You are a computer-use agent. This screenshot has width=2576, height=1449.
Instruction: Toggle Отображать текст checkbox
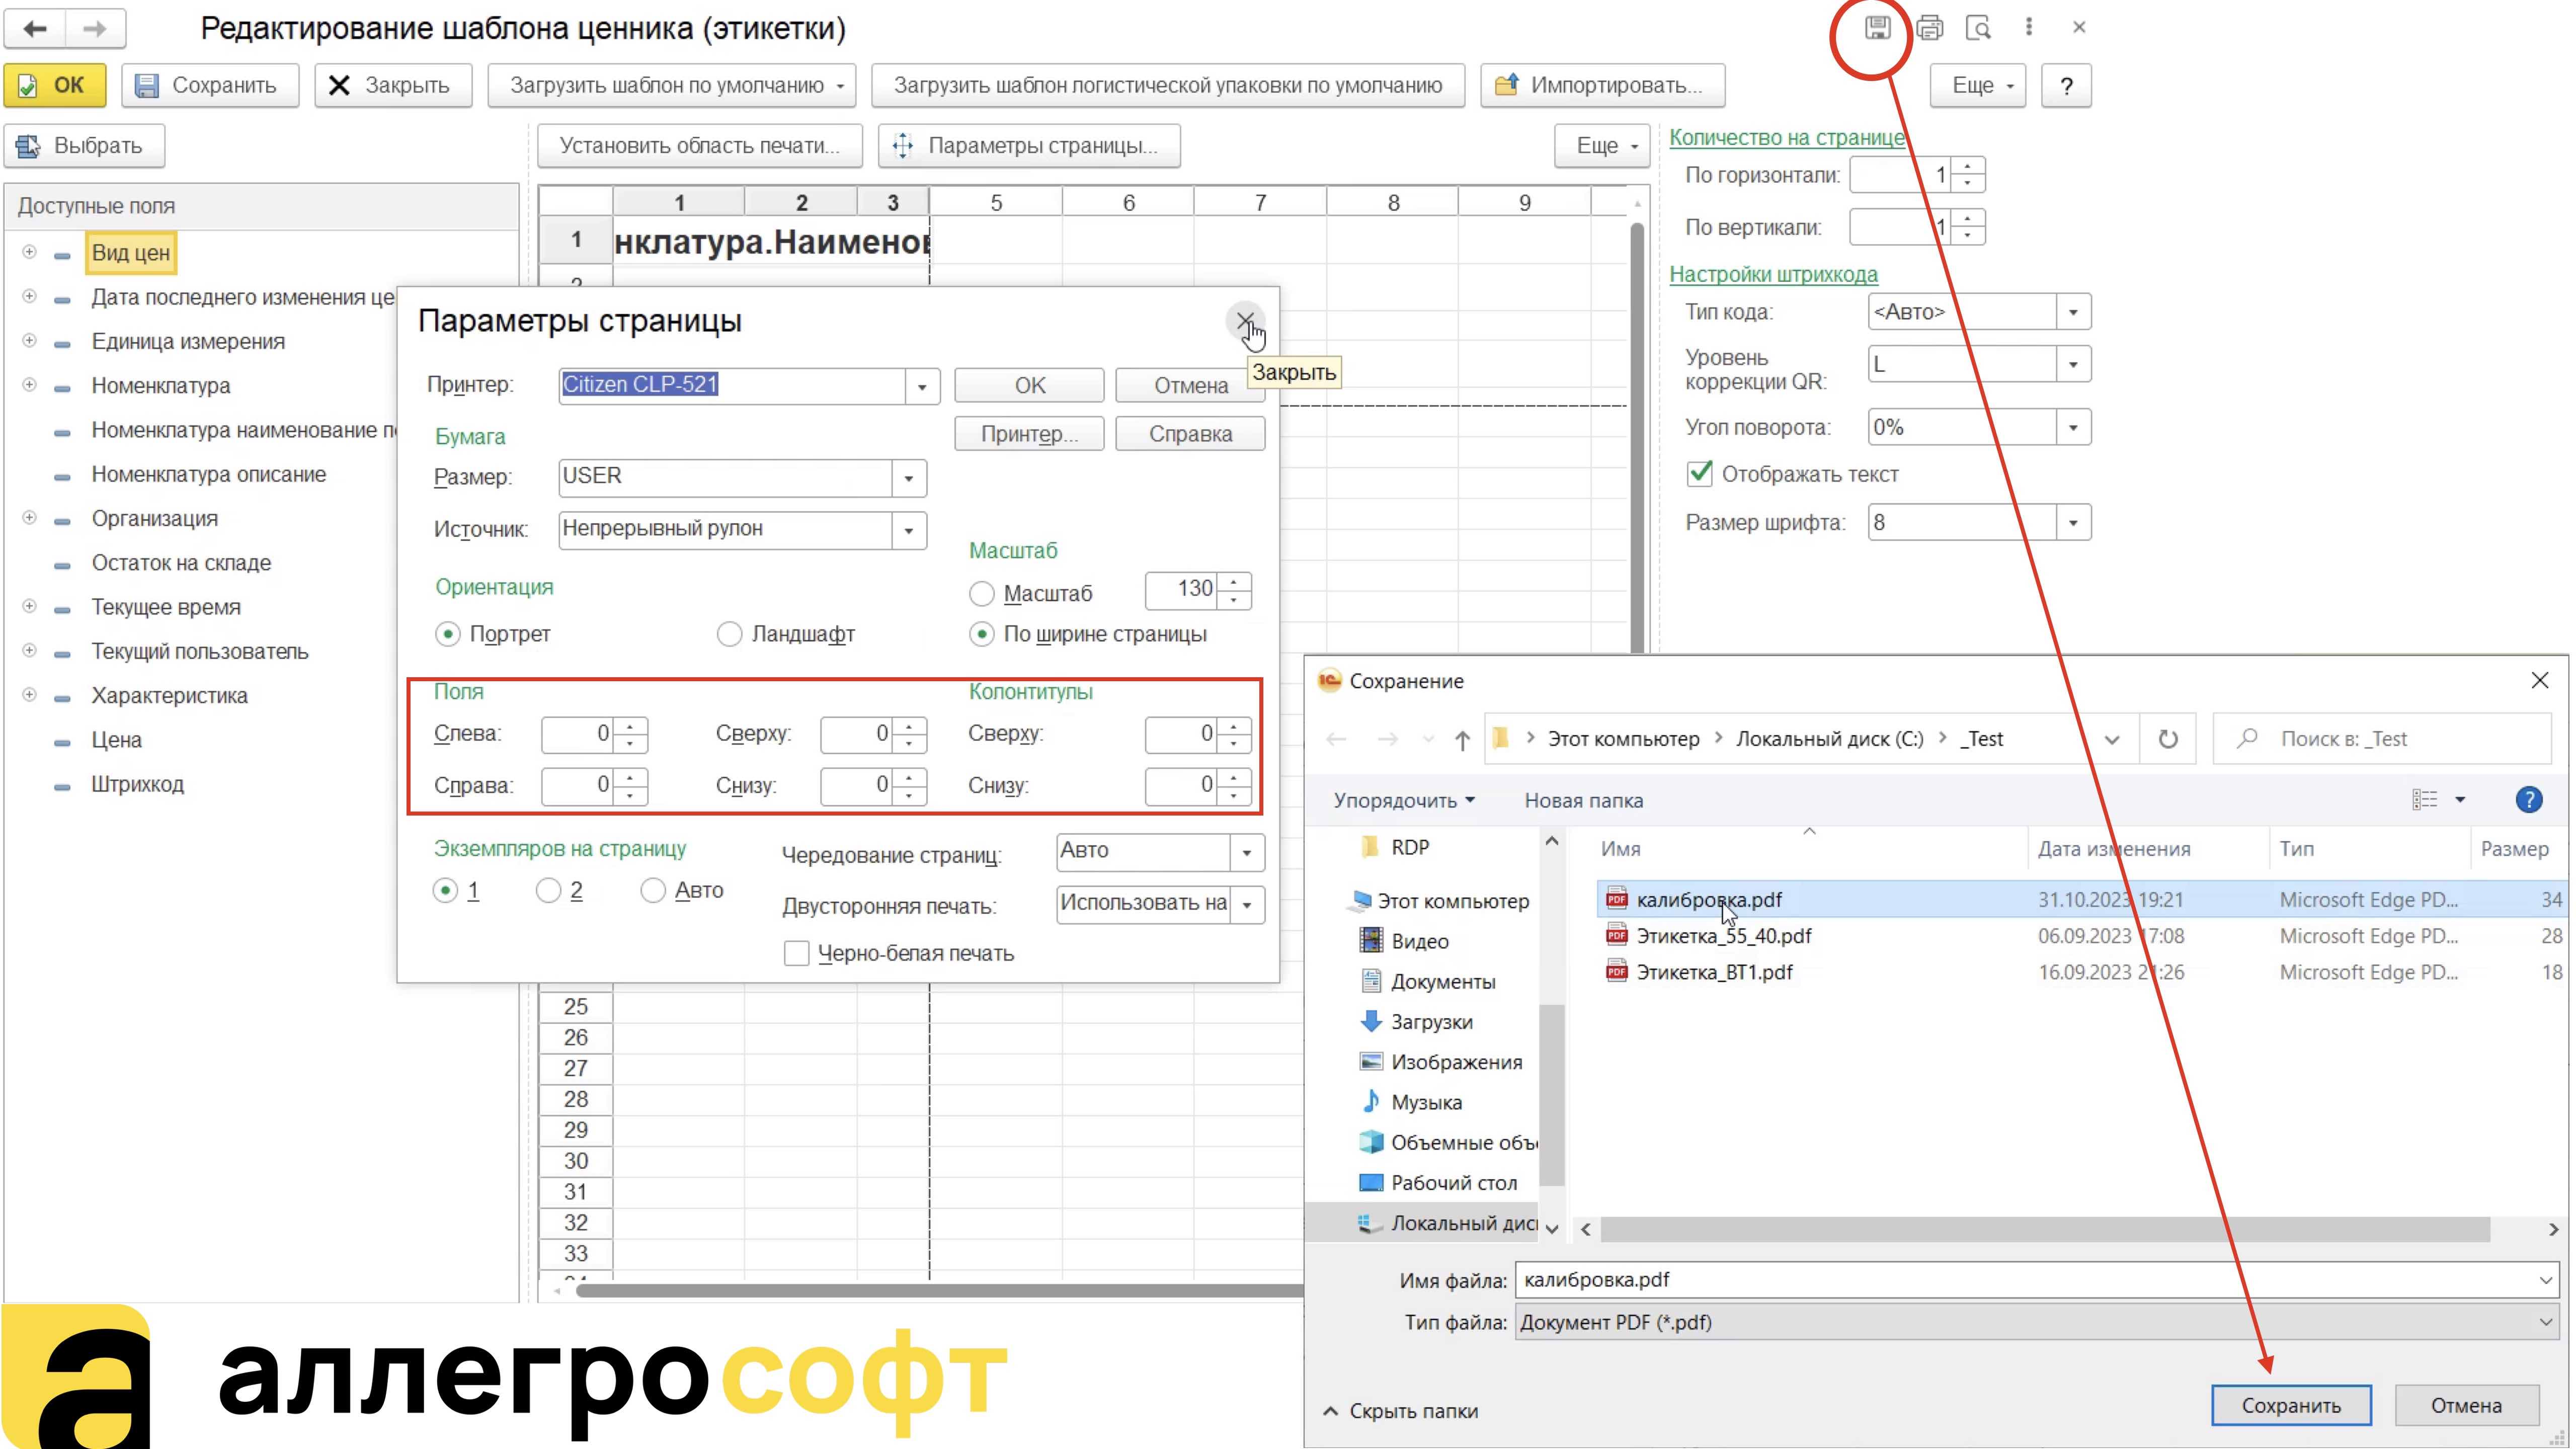[1699, 473]
